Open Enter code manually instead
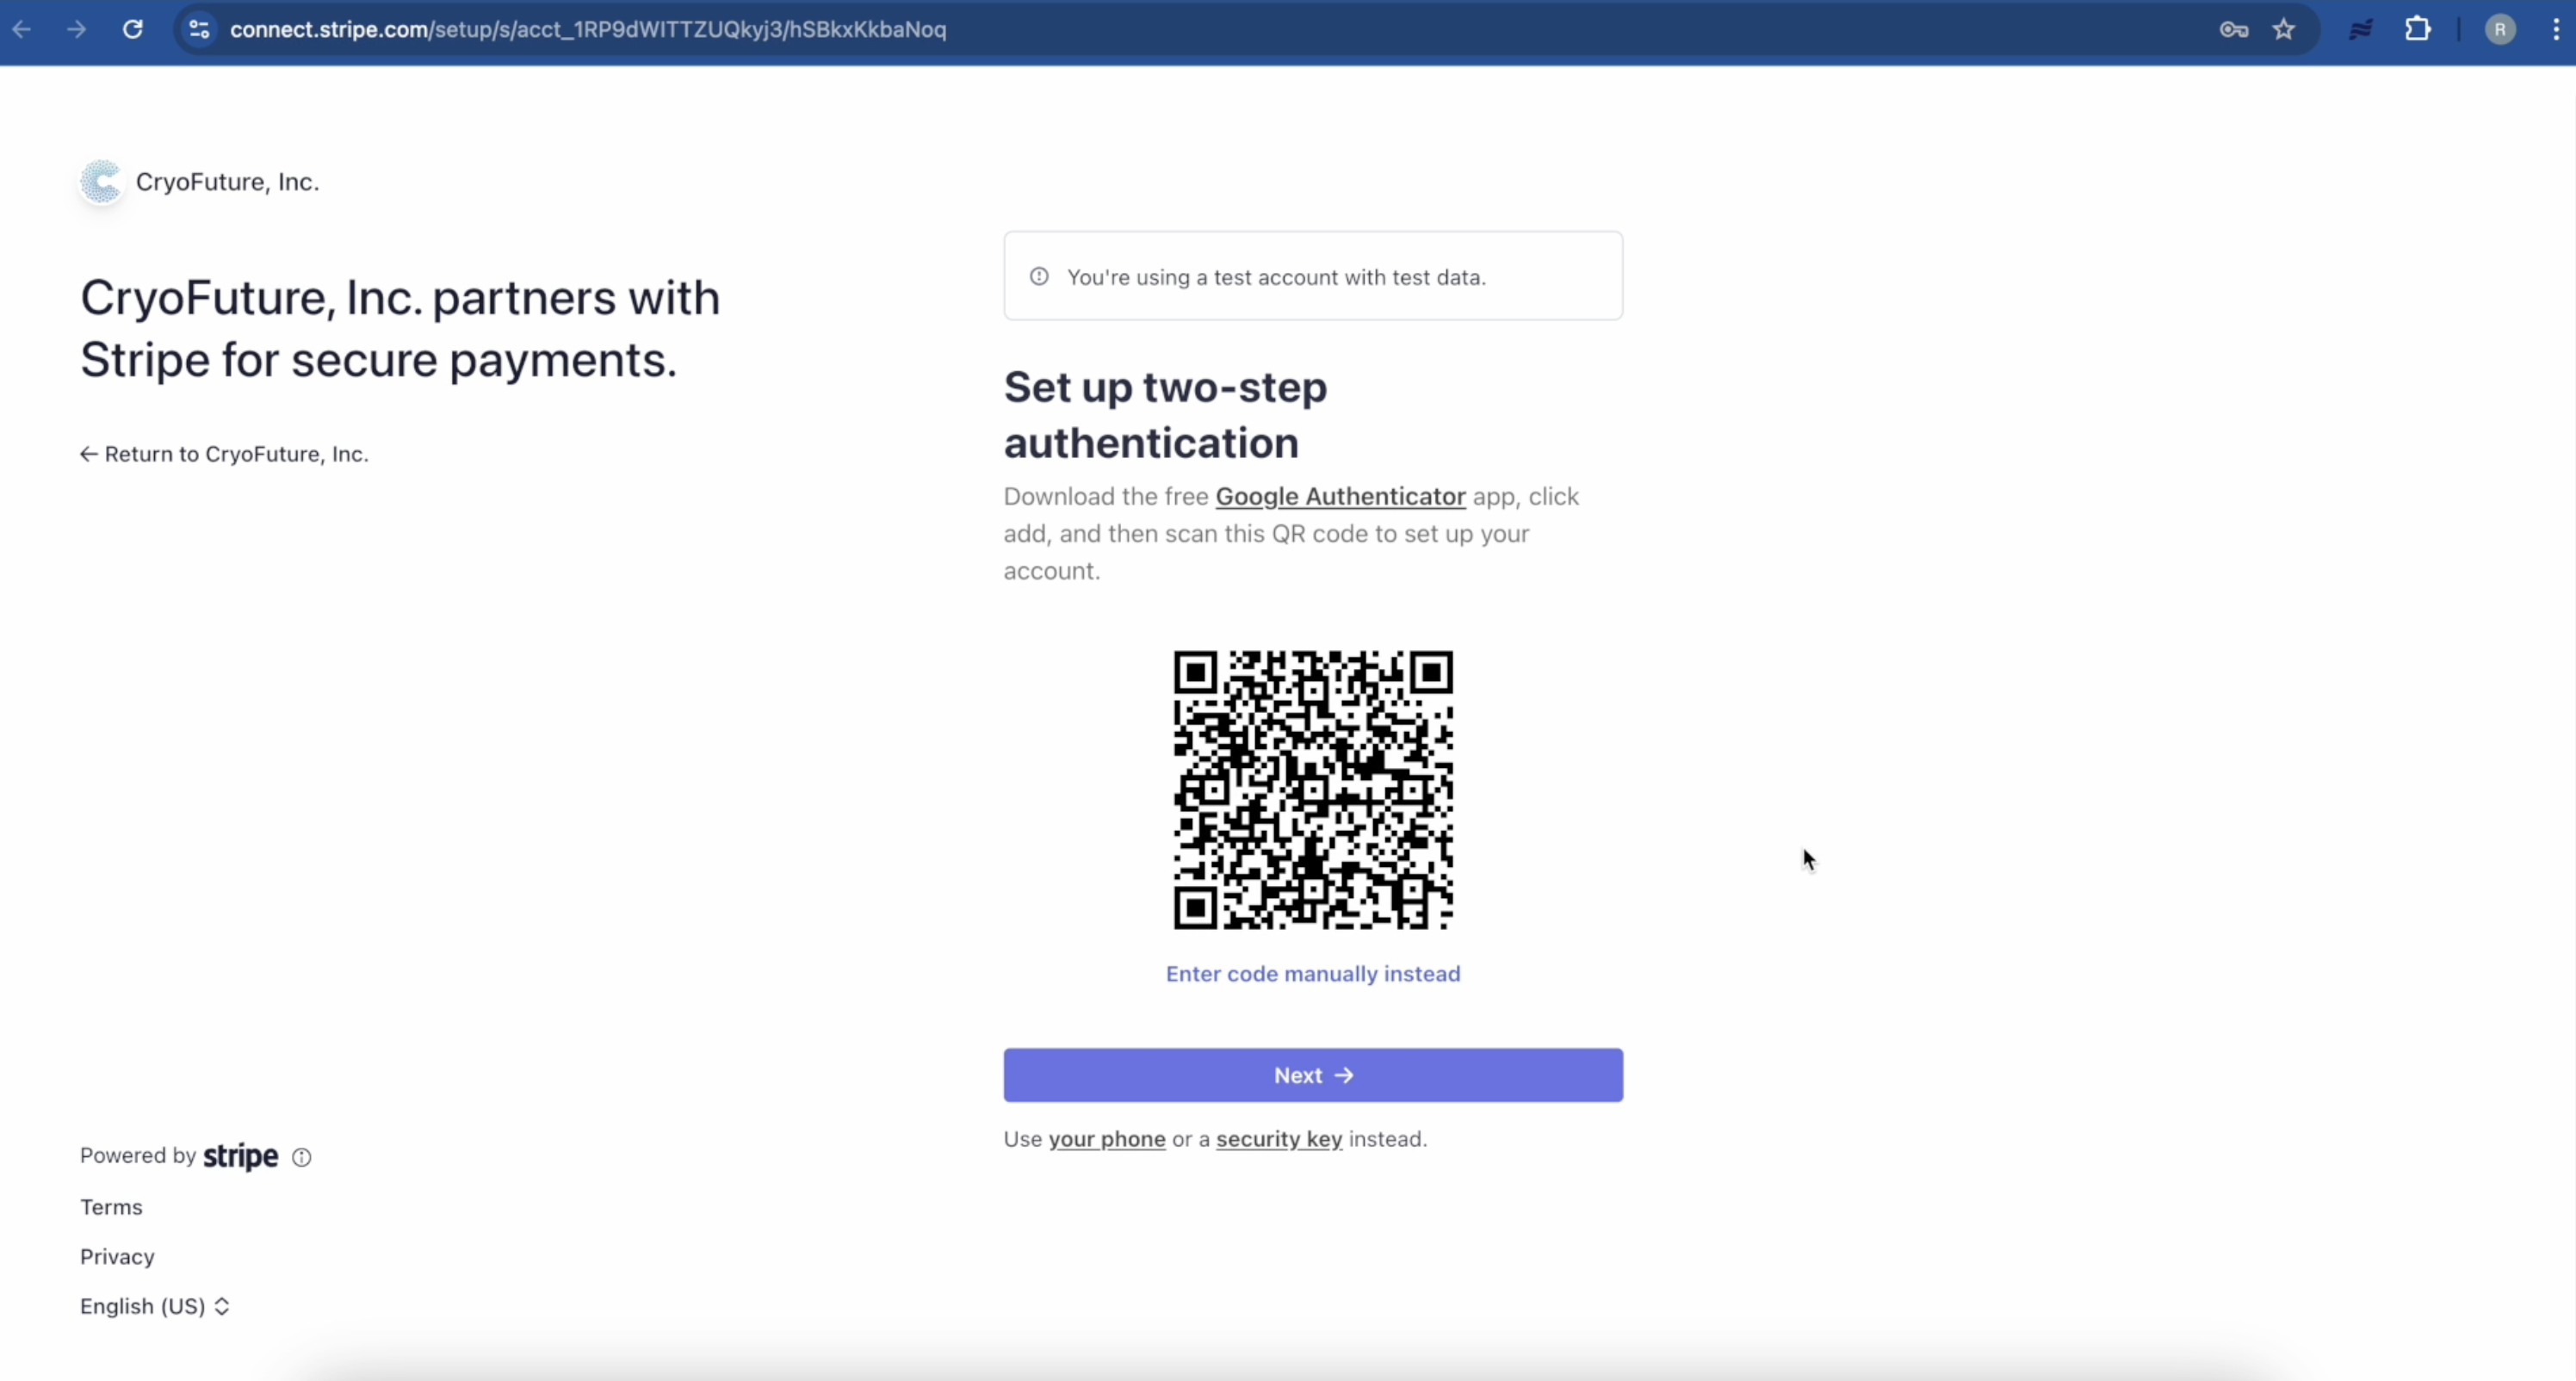This screenshot has width=2576, height=1381. [x=1313, y=973]
